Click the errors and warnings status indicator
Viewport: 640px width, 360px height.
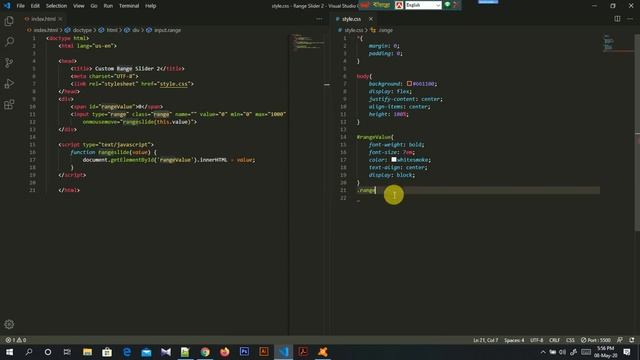[x=16, y=340]
